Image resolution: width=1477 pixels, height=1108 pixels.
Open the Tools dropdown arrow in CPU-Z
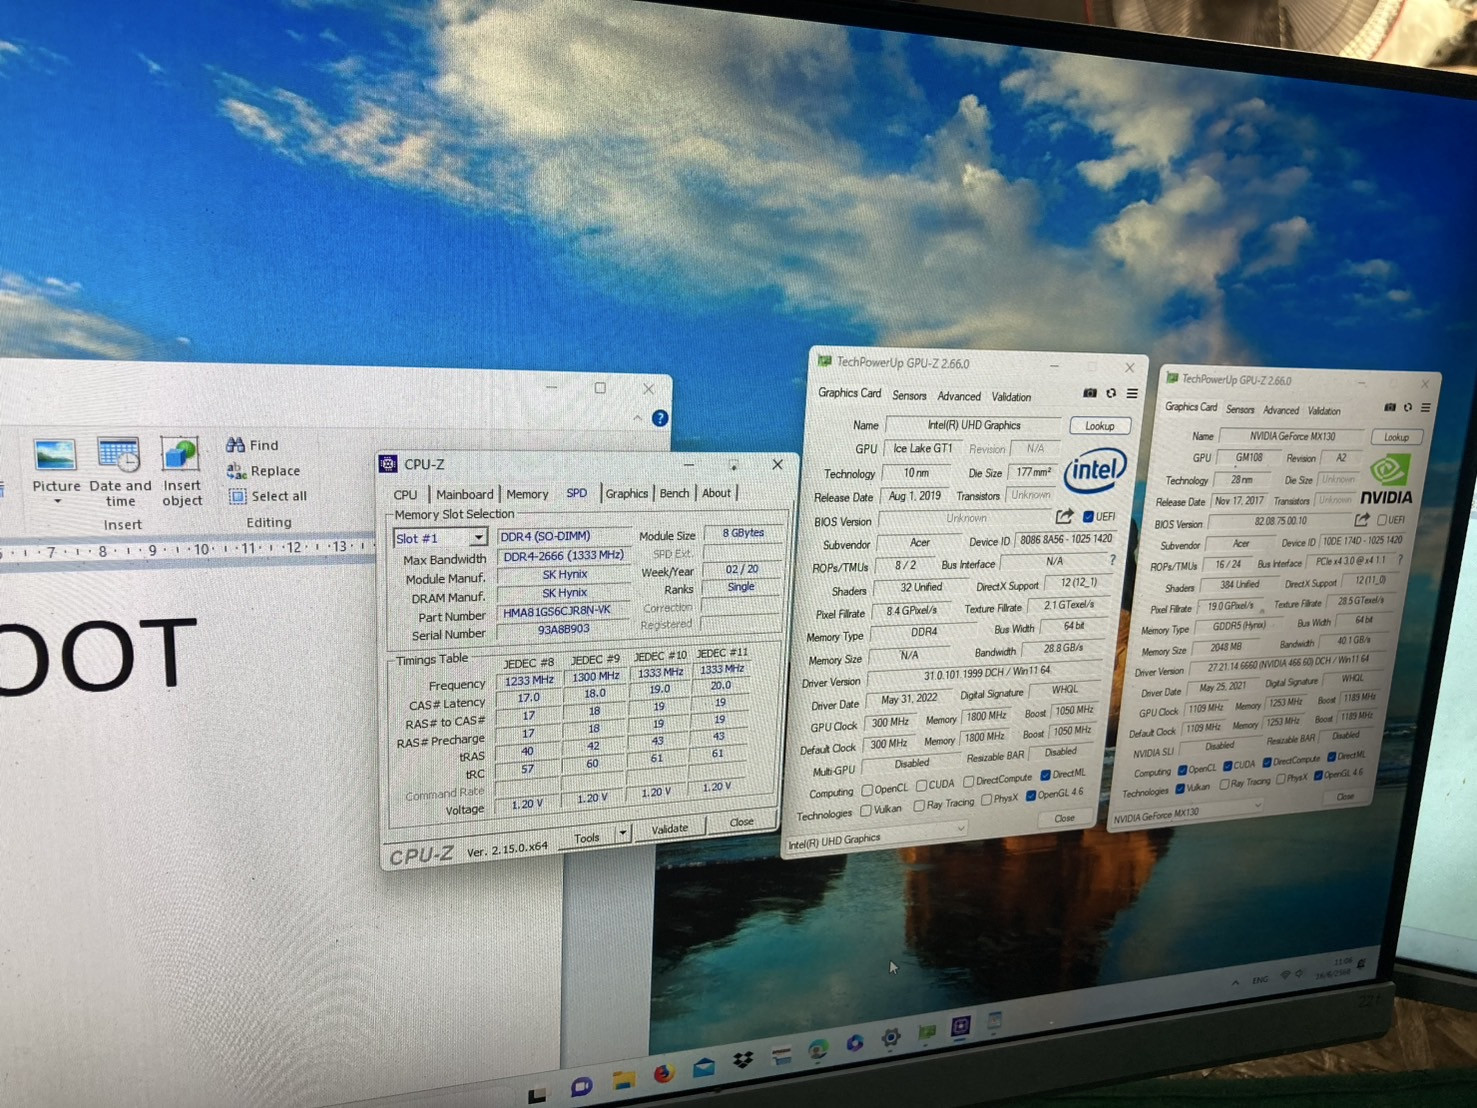click(622, 833)
